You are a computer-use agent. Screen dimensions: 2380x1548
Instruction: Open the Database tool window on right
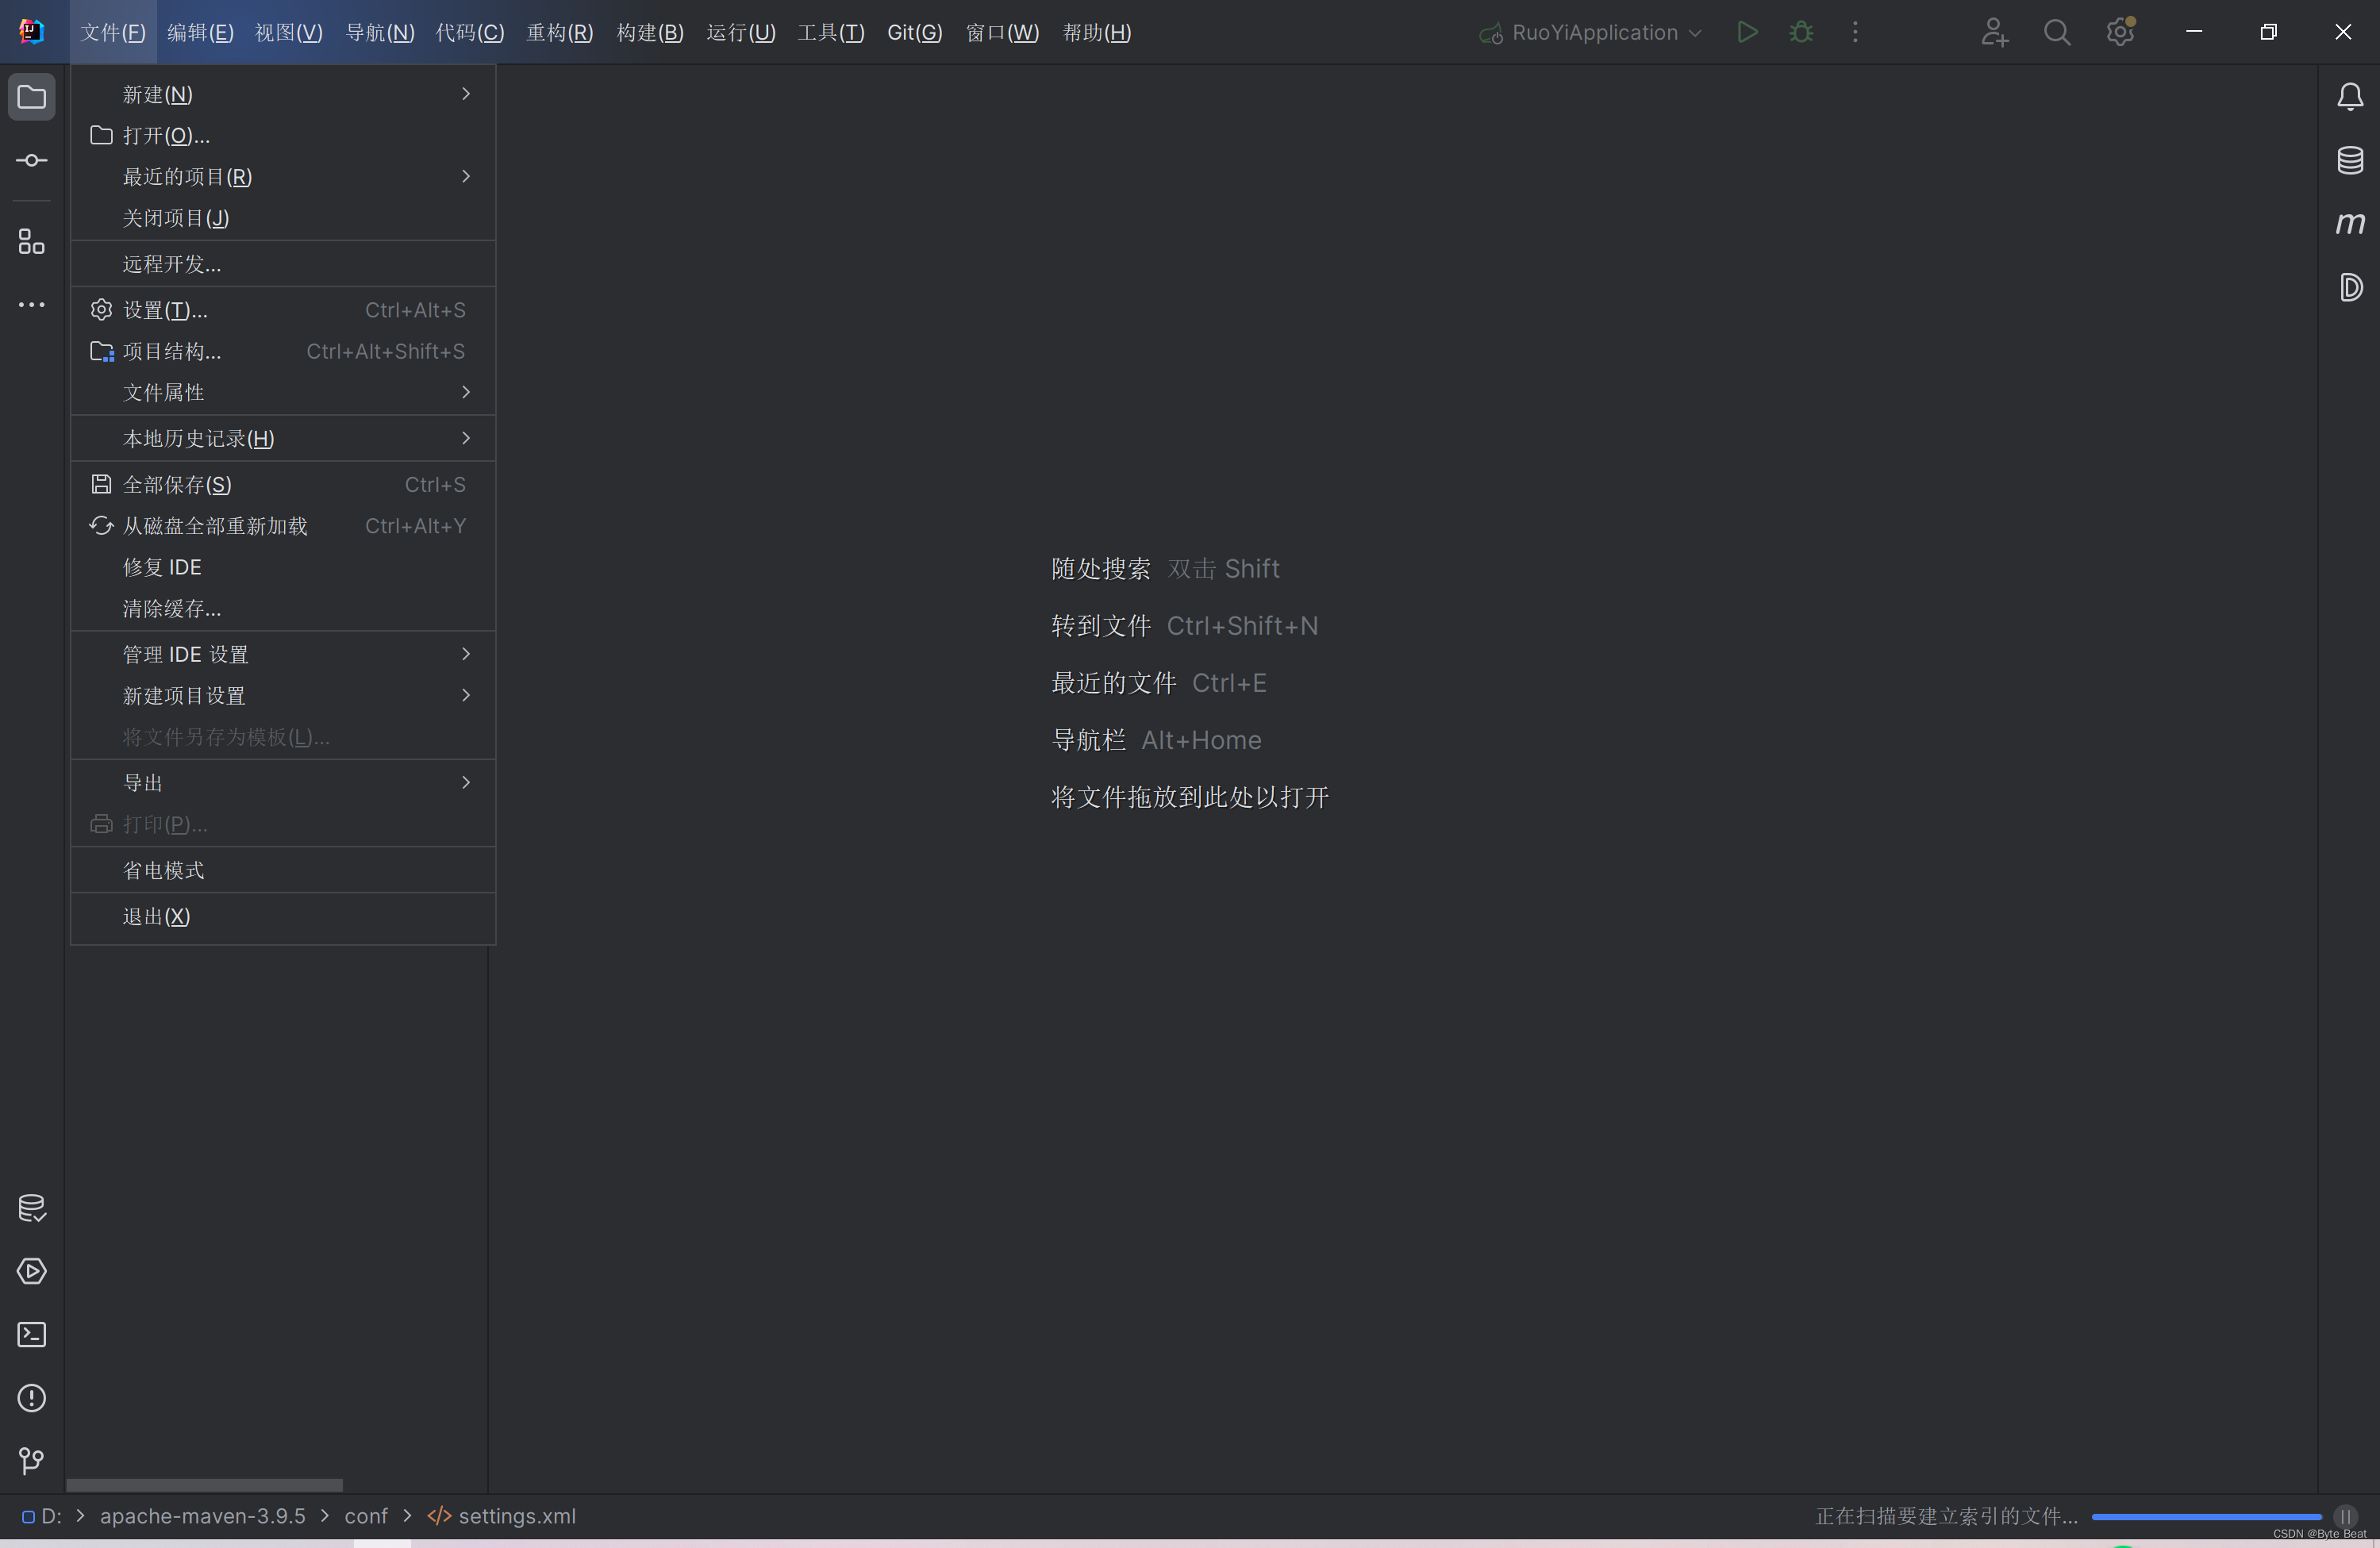[x=2350, y=160]
